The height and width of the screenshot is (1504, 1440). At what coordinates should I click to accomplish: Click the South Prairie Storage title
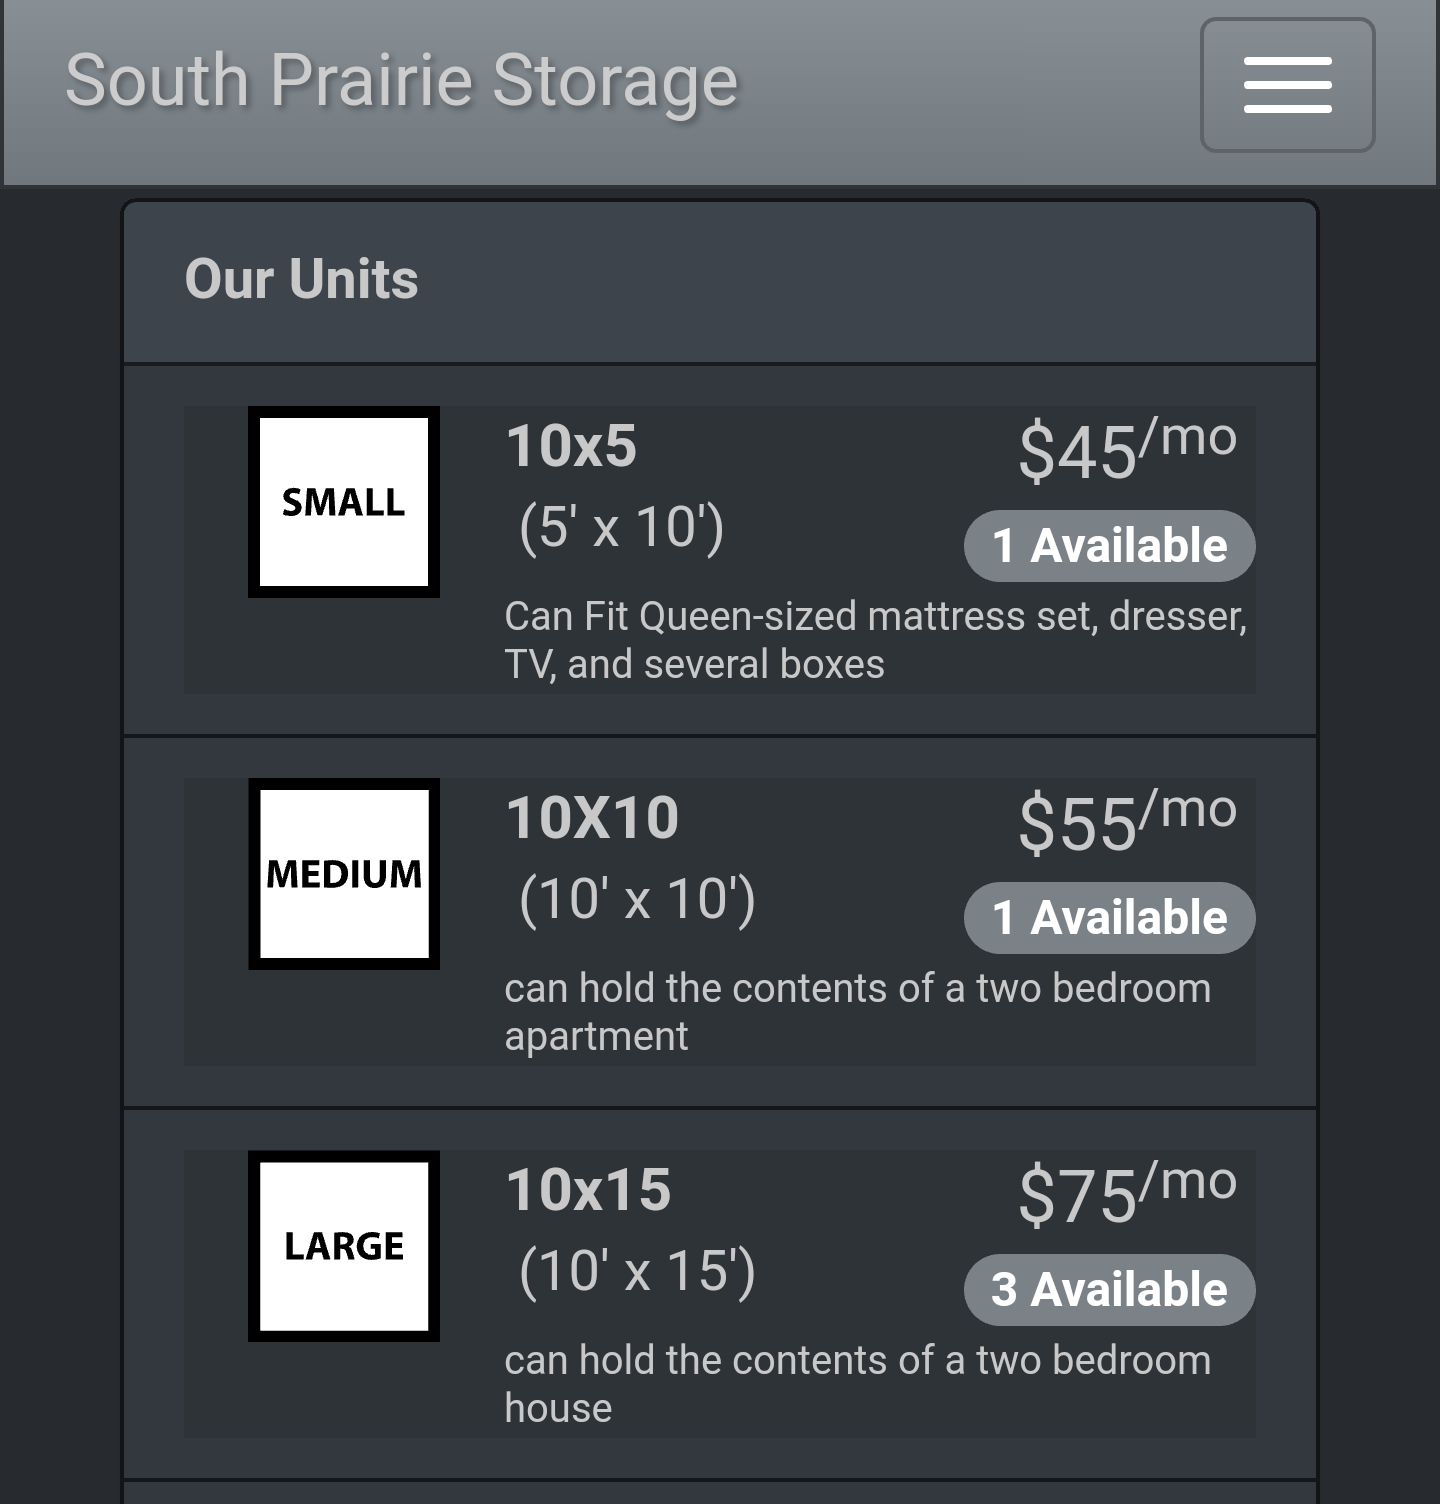[x=401, y=81]
